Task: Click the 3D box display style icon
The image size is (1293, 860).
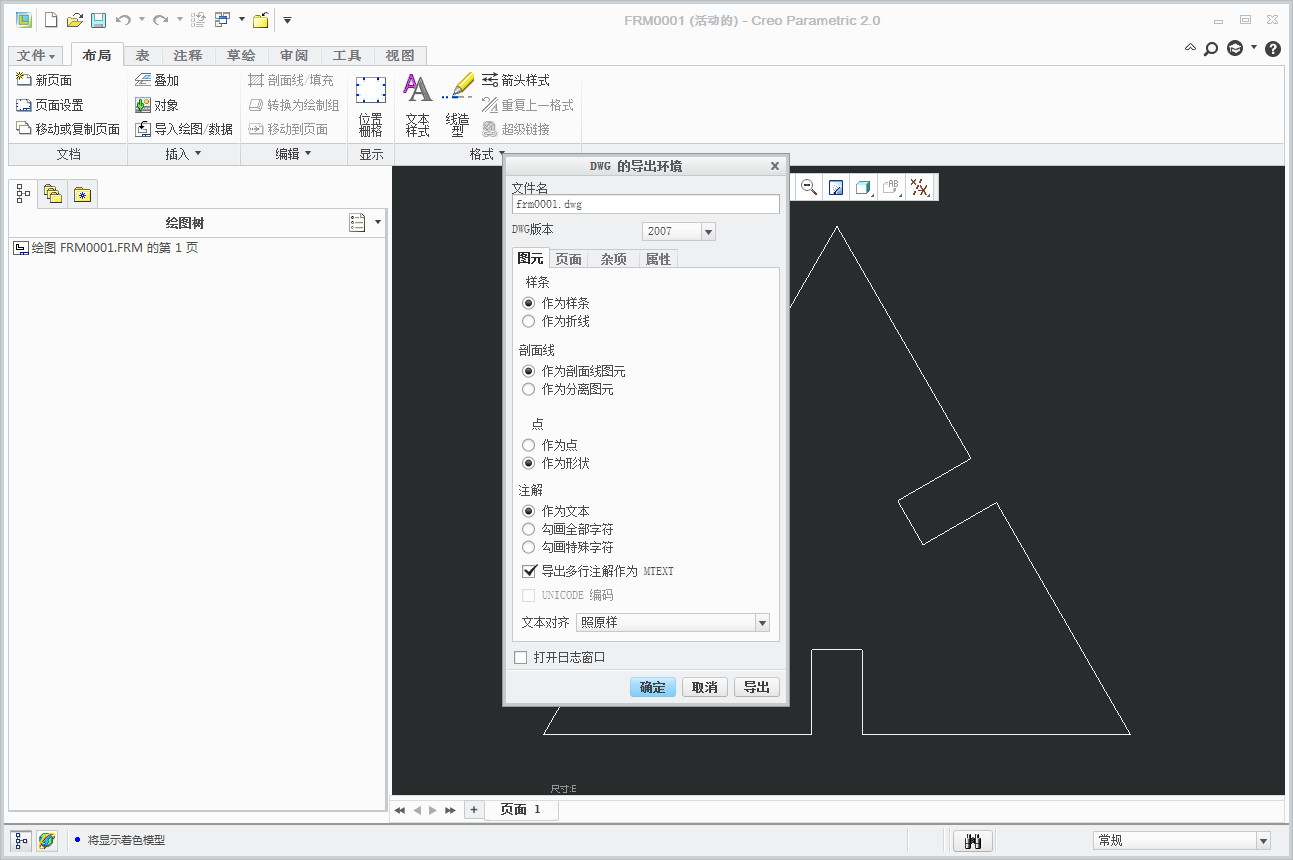Action: click(864, 187)
